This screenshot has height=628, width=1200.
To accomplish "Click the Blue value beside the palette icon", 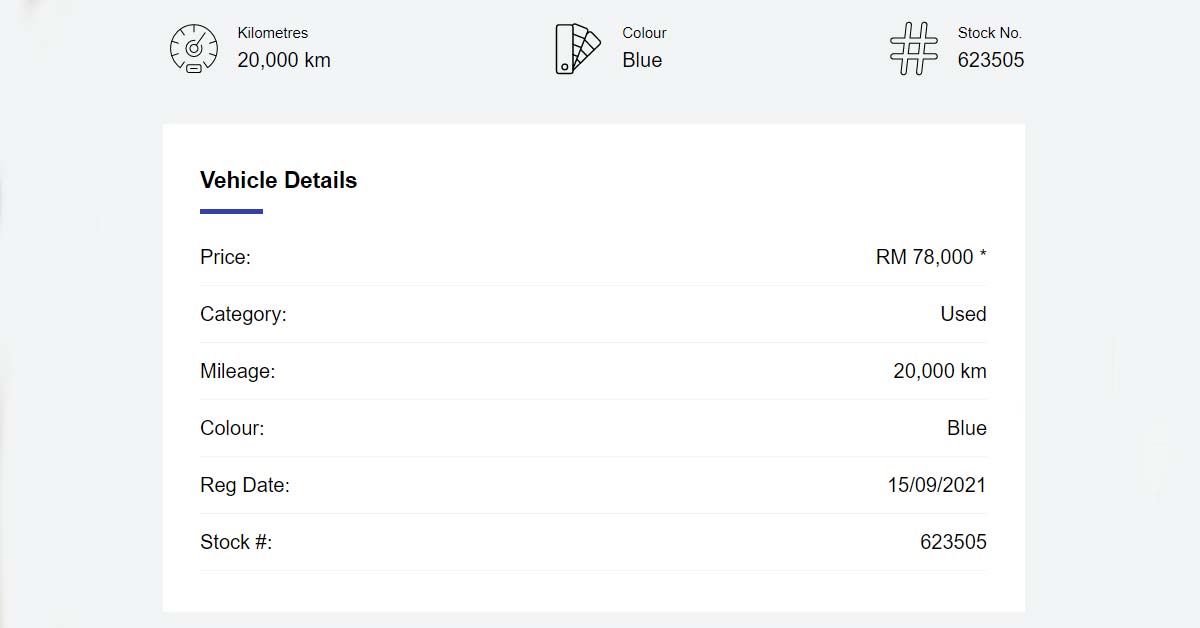I will point(642,60).
